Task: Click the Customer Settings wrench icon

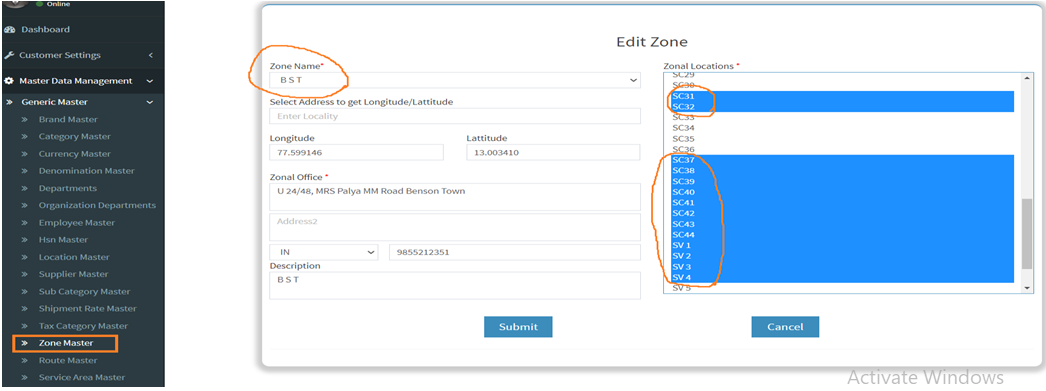Action: tap(9, 55)
